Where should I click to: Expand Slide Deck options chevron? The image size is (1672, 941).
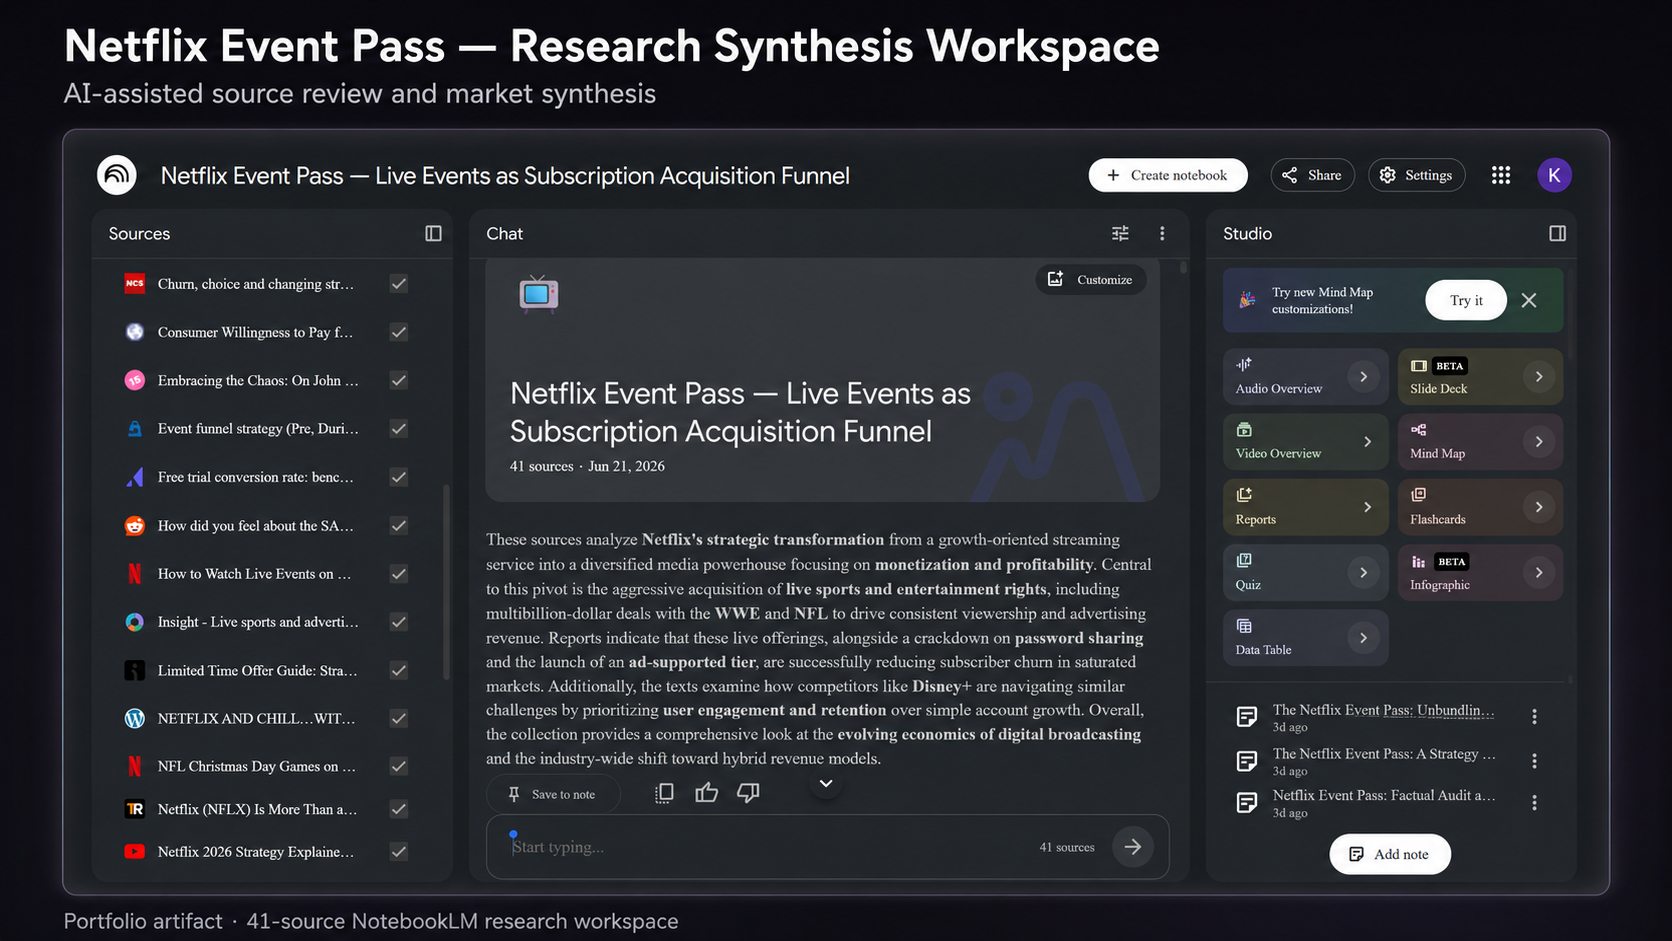tap(1539, 376)
